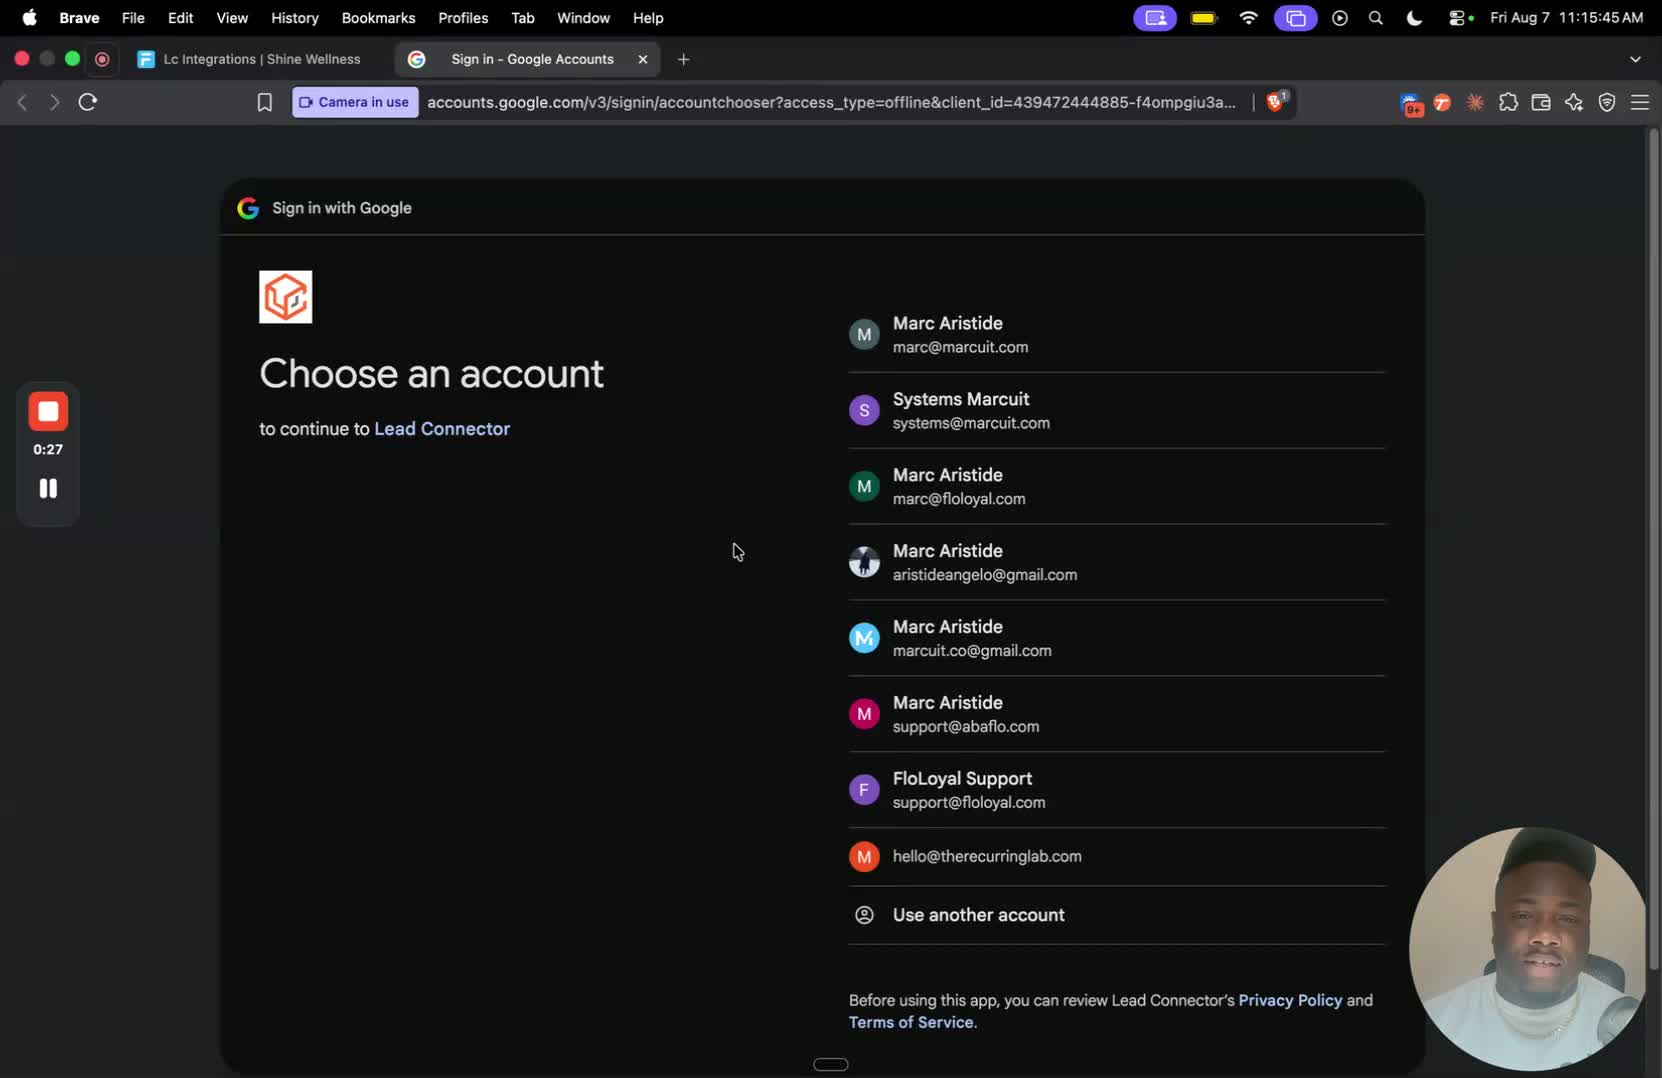This screenshot has height=1078, width=1662.
Task: Click the Lead Connector link
Action: coord(442,429)
